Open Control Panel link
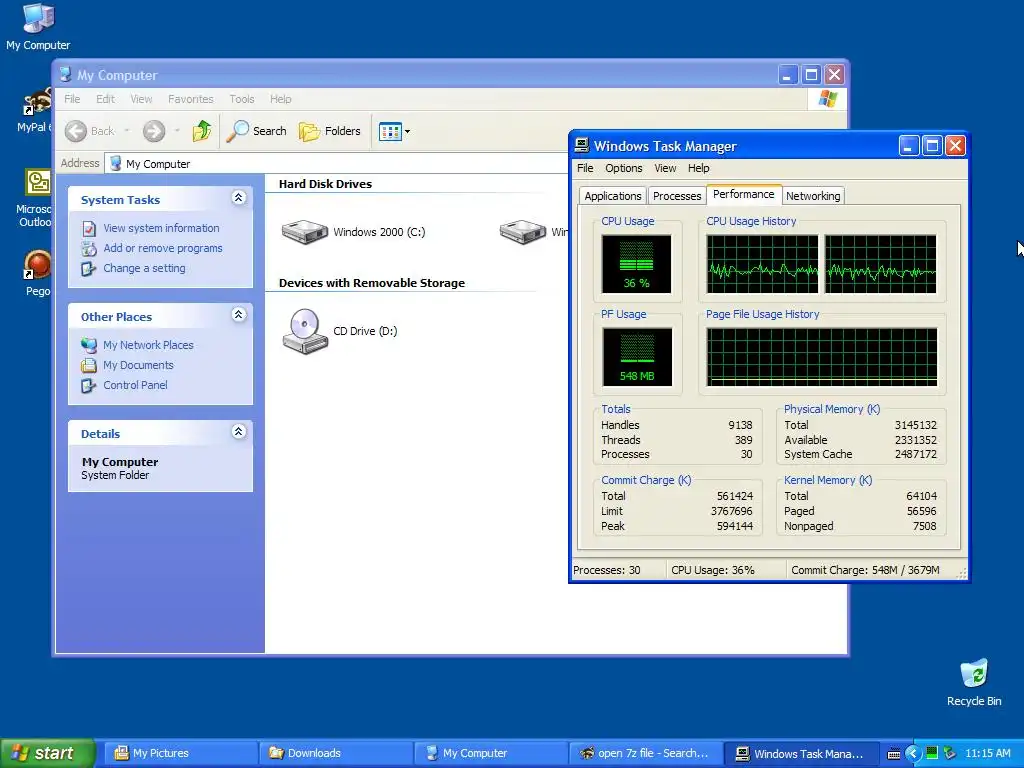Image resolution: width=1024 pixels, height=768 pixels. [135, 385]
